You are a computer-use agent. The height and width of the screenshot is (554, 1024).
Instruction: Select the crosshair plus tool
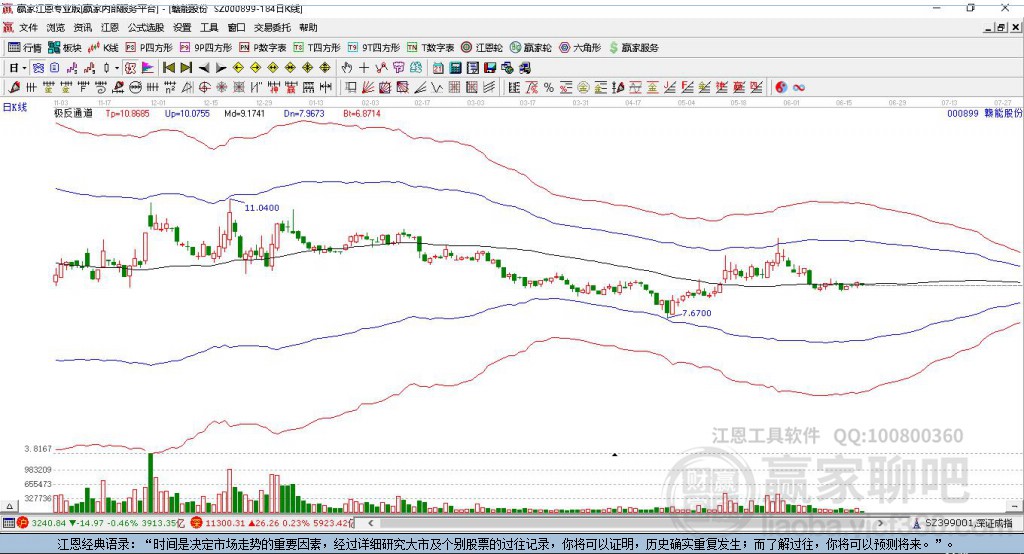(x=364, y=68)
